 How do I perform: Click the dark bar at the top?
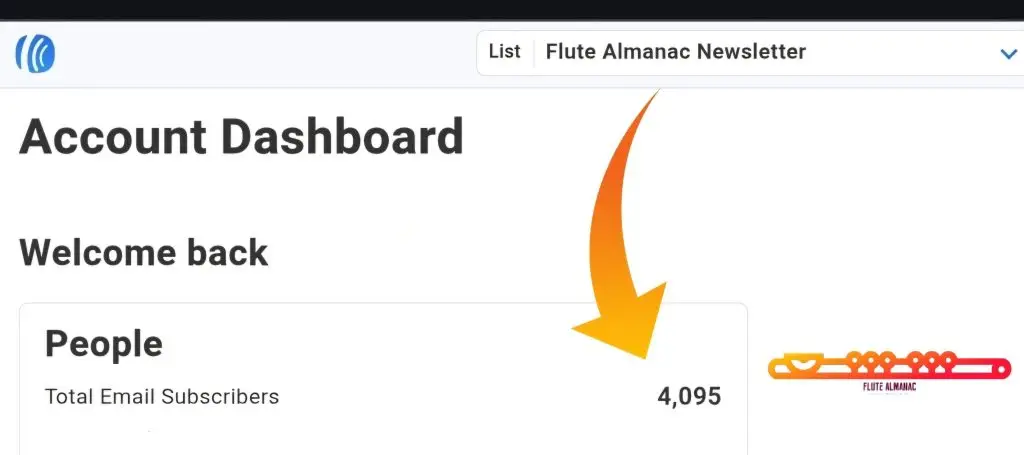pos(512,10)
